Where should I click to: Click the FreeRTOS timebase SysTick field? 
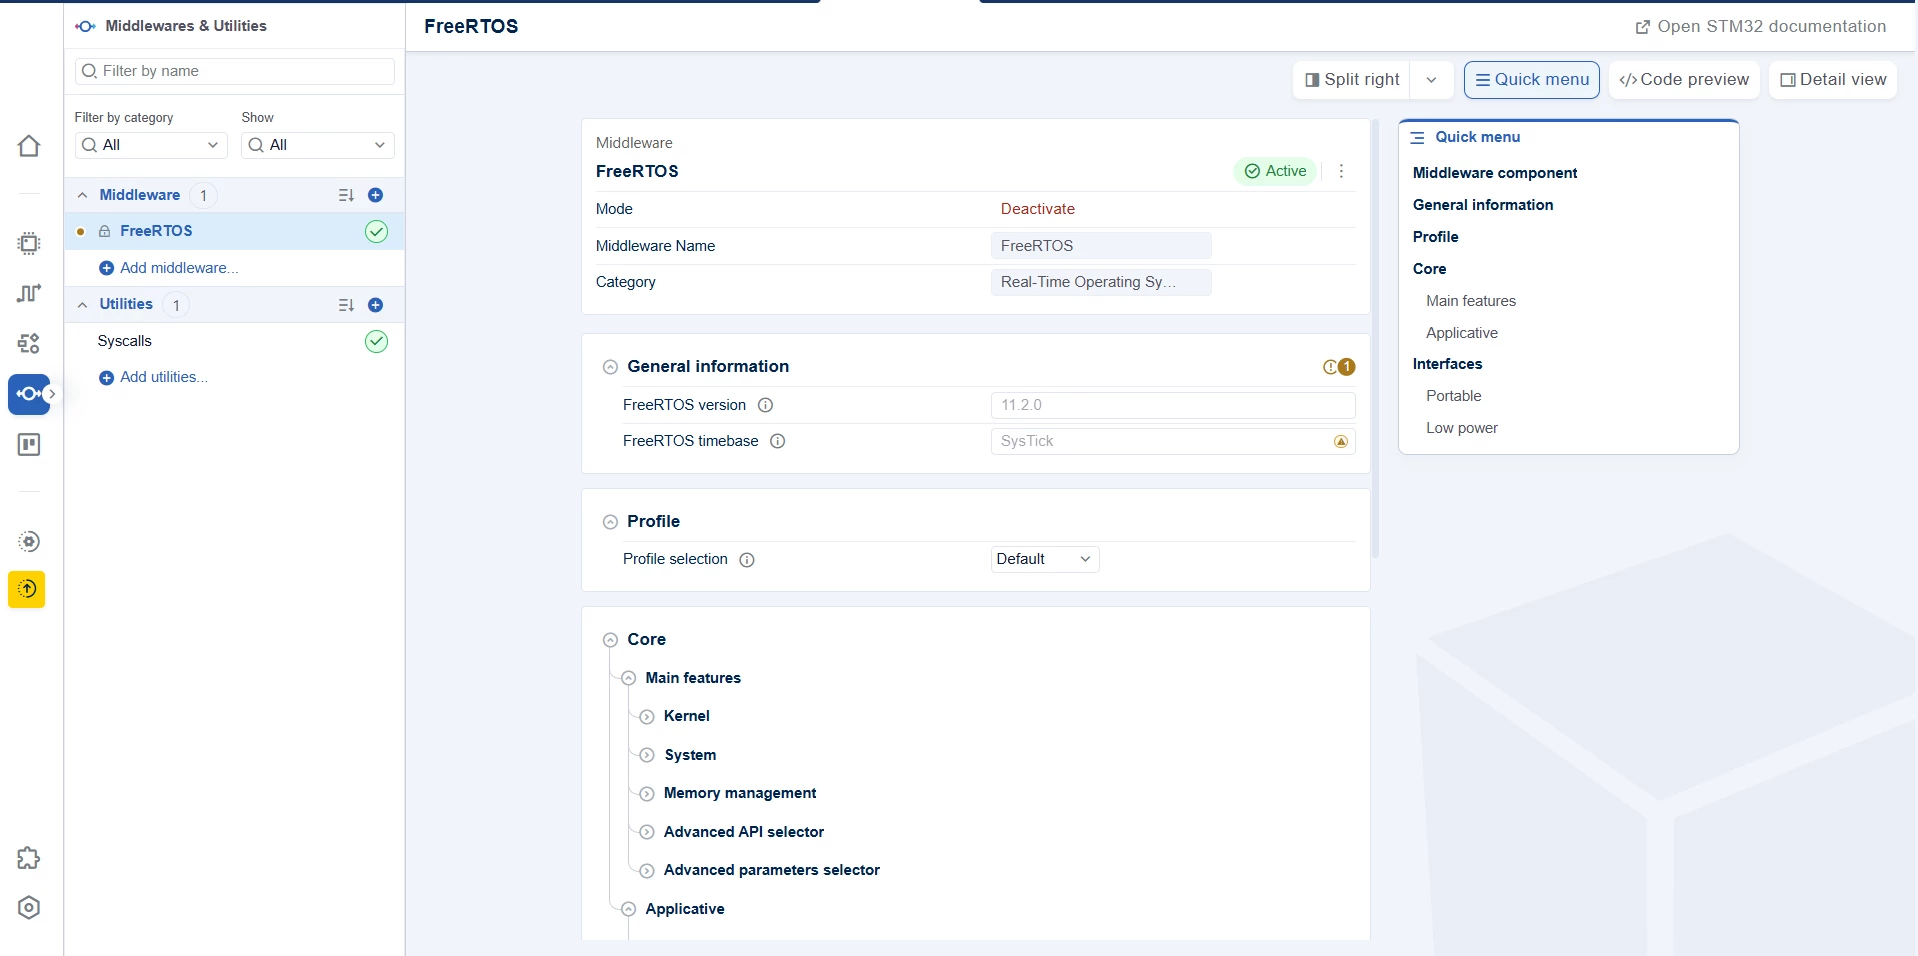coord(1173,442)
